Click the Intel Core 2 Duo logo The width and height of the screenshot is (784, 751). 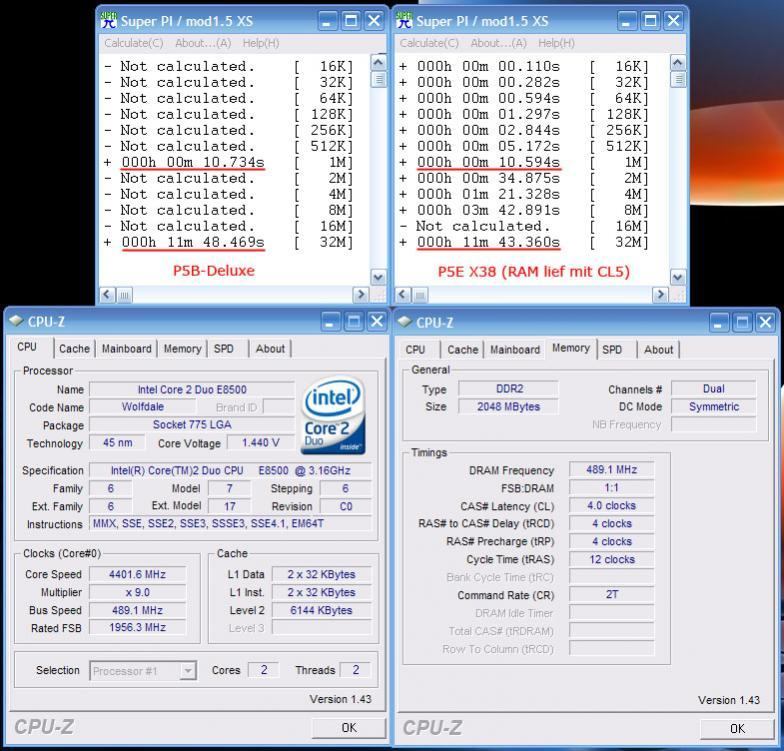pyautogui.click(x=333, y=416)
